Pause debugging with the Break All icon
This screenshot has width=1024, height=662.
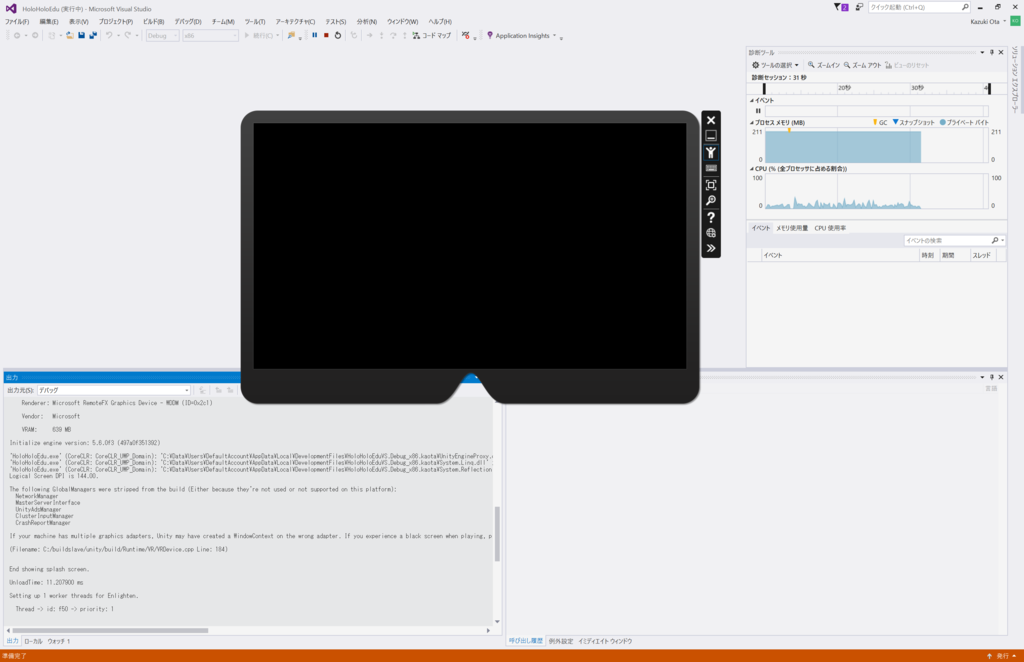315,35
